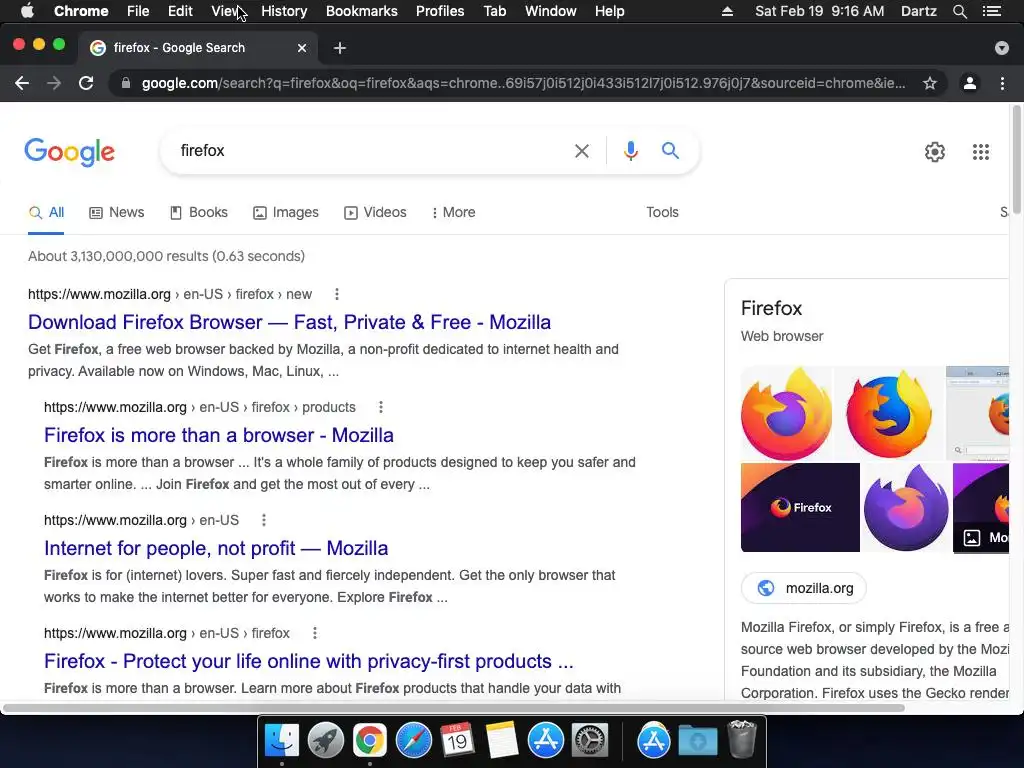Reload the current page
This screenshot has height=768, width=1024.
point(86,83)
